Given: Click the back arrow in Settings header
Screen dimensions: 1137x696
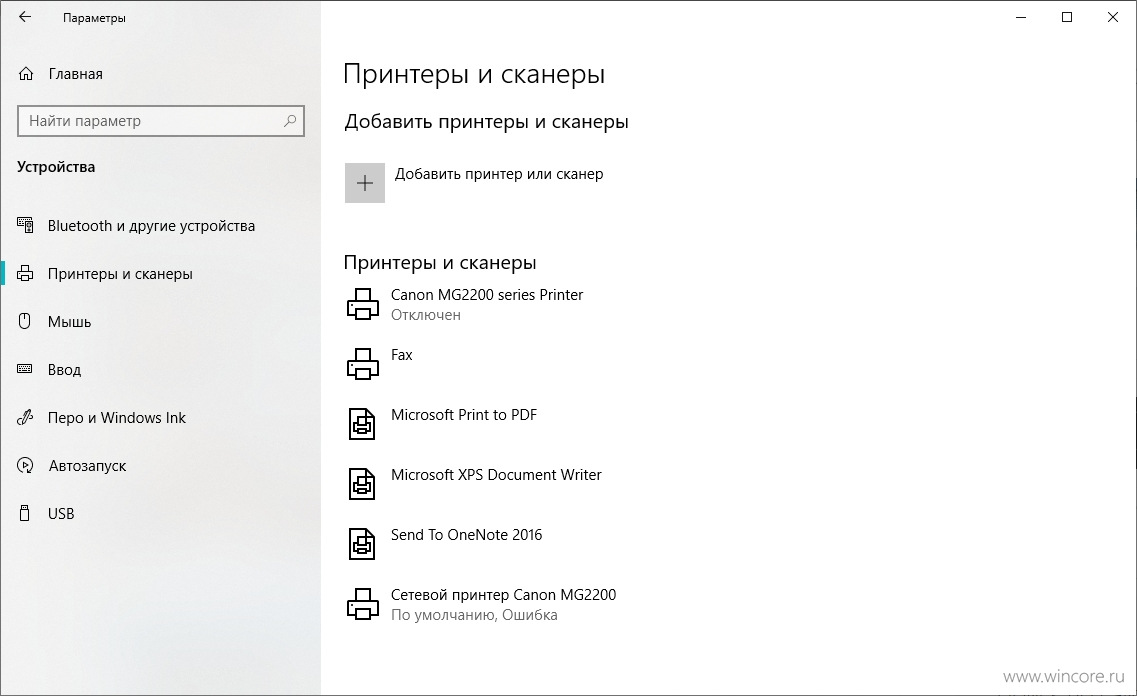Looking at the screenshot, I should 25,17.
